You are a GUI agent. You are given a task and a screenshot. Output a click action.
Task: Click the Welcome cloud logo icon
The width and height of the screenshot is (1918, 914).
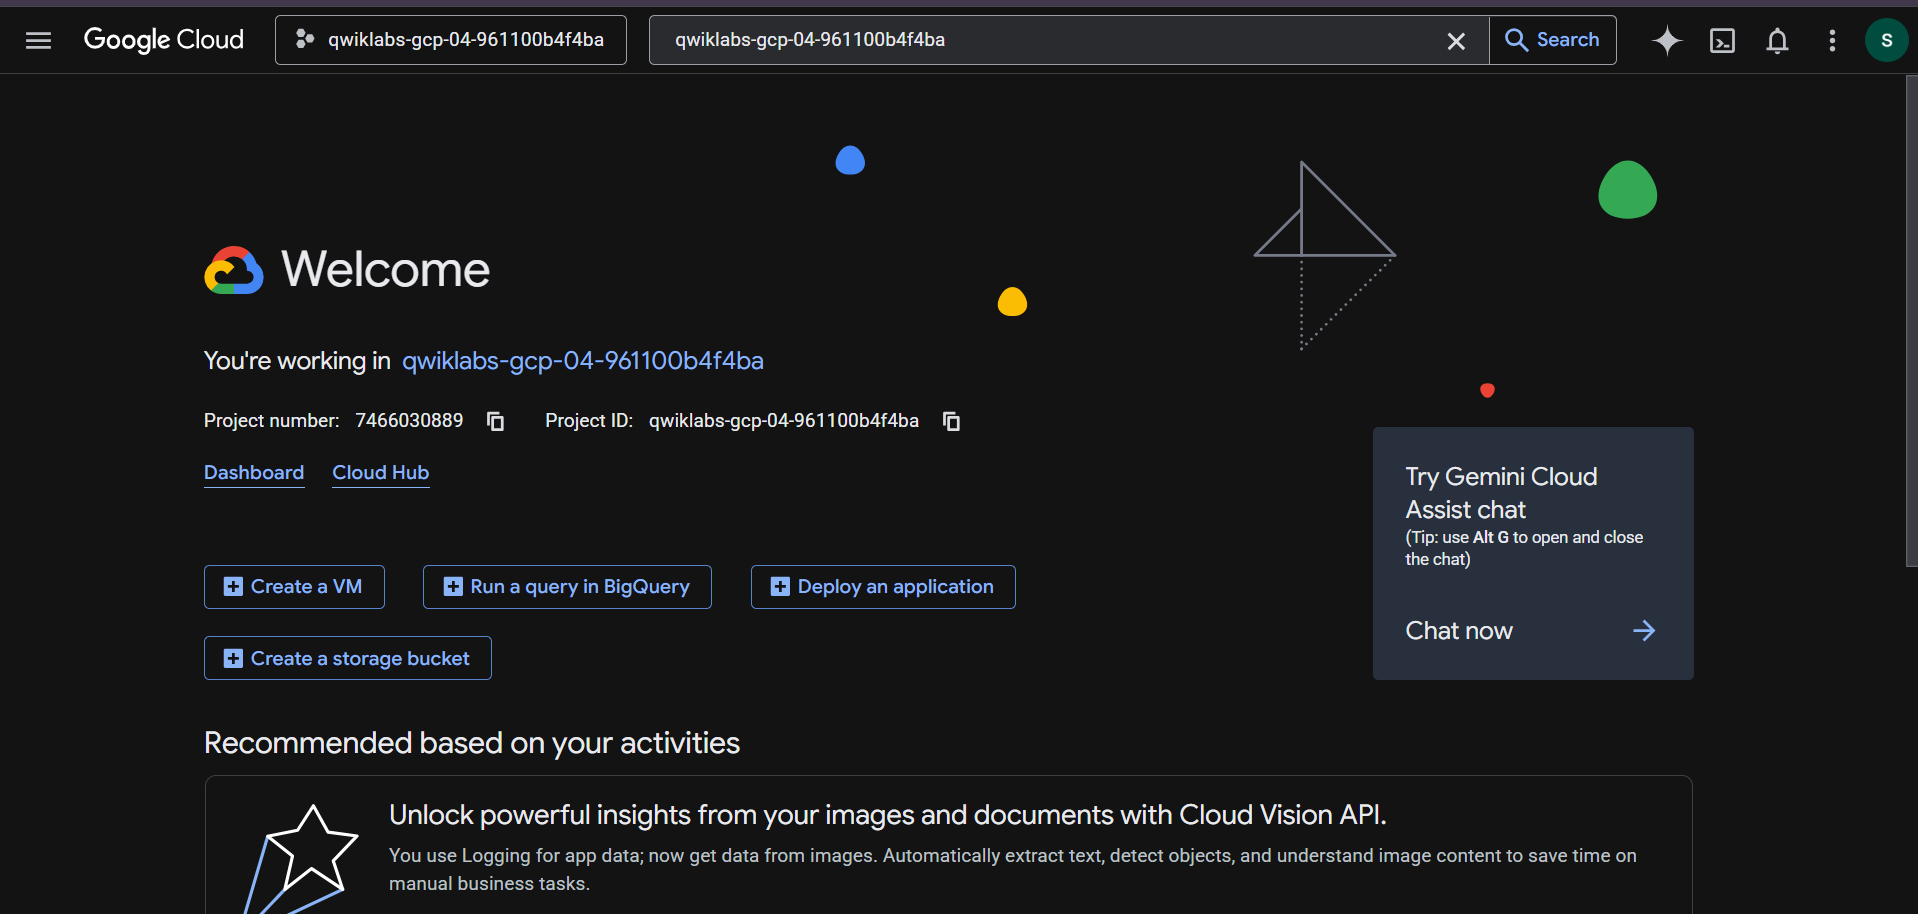point(234,270)
